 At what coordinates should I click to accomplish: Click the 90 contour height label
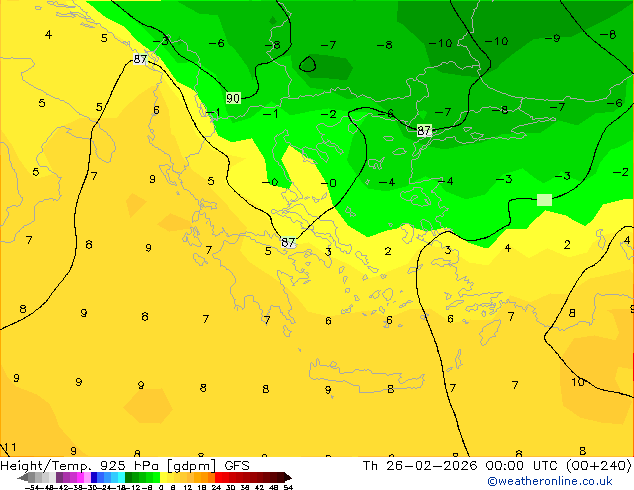coord(233,98)
